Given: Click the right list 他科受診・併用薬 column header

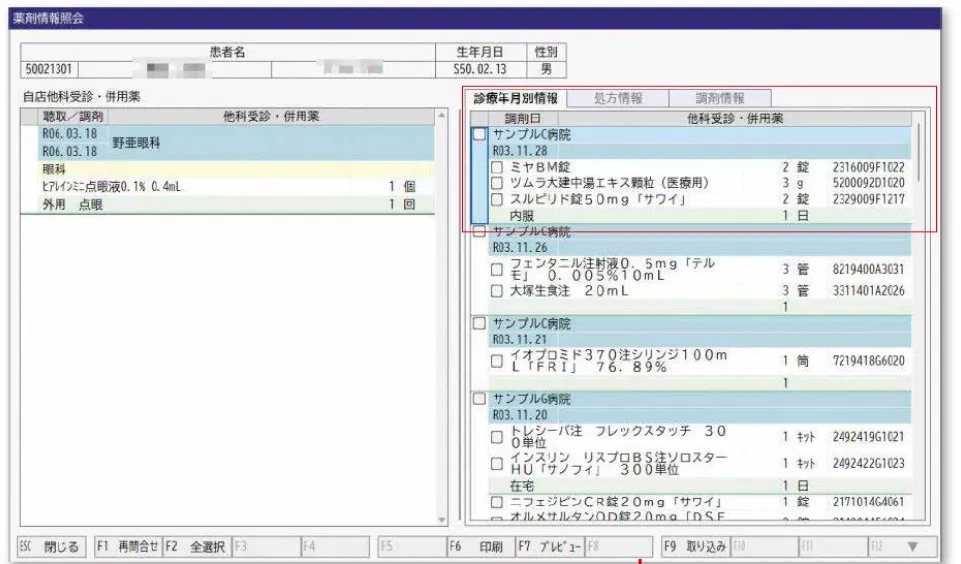Looking at the screenshot, I should 735,118.
